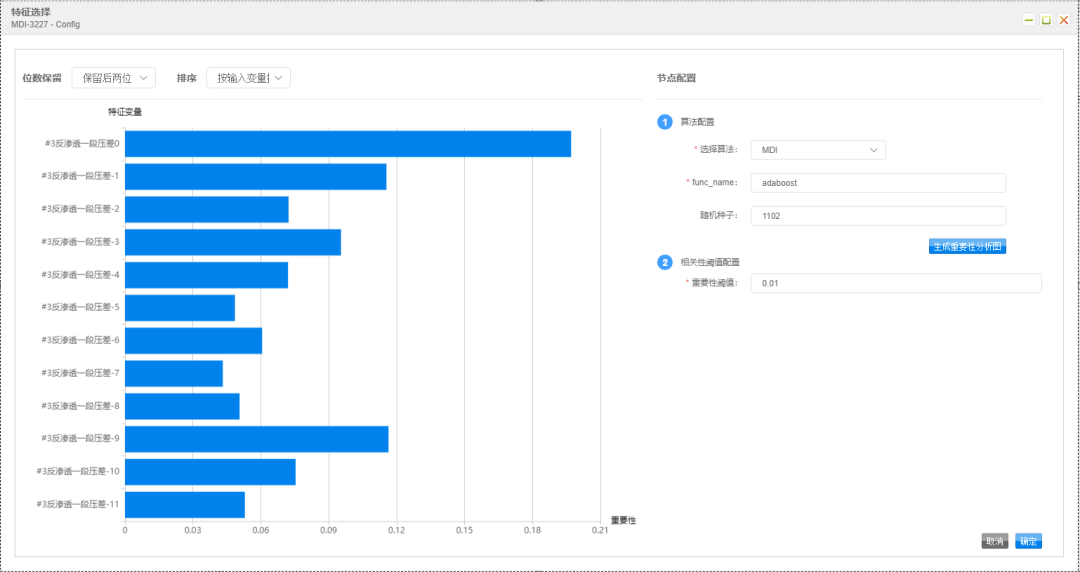Click the 生成重要性分析图 button
This screenshot has height=572, width=1080.
pos(968,247)
